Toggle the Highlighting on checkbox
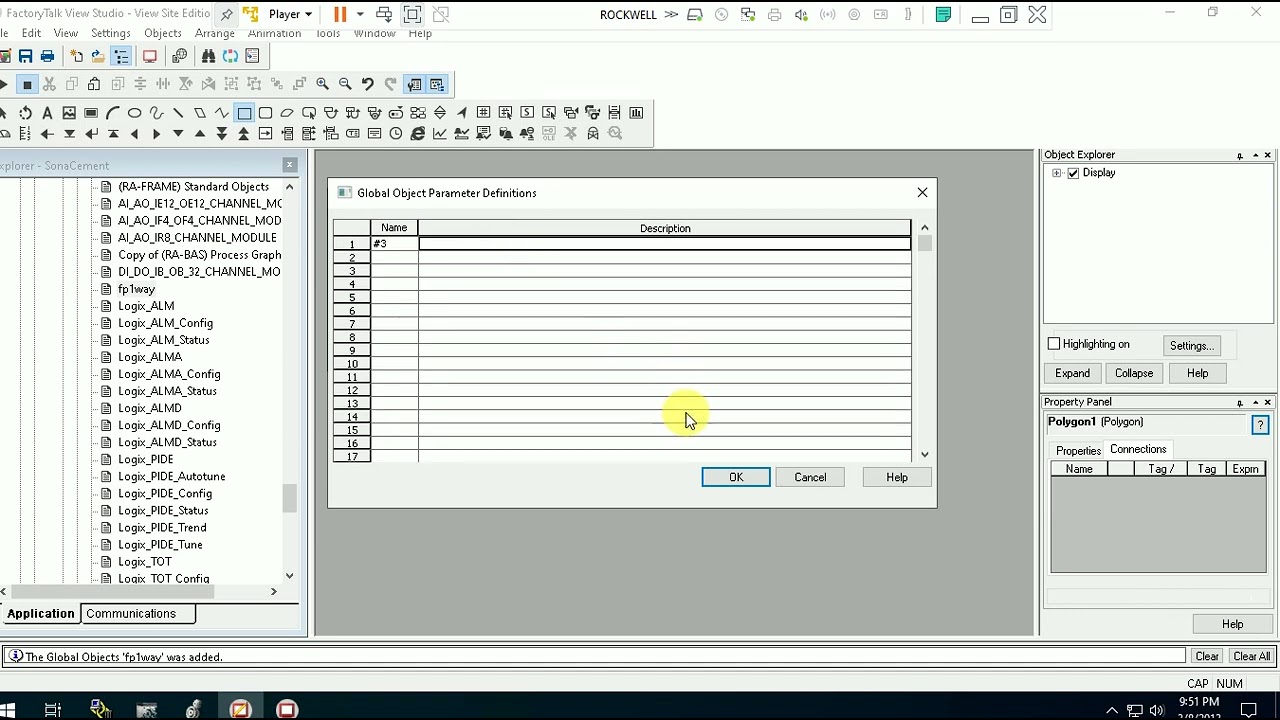Viewport: 1280px width, 720px height. click(1054, 344)
